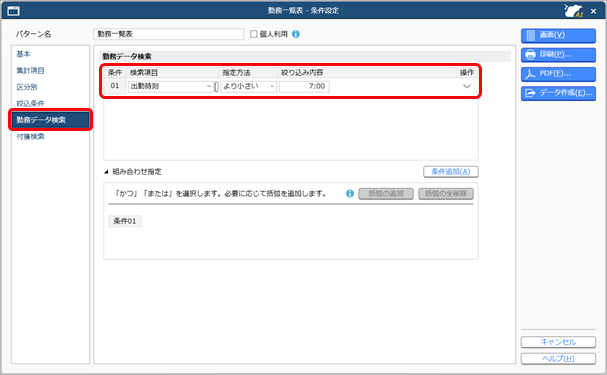This screenshot has height=375, width=607.
Task: Click the 画面(V) button
Action: coord(558,35)
